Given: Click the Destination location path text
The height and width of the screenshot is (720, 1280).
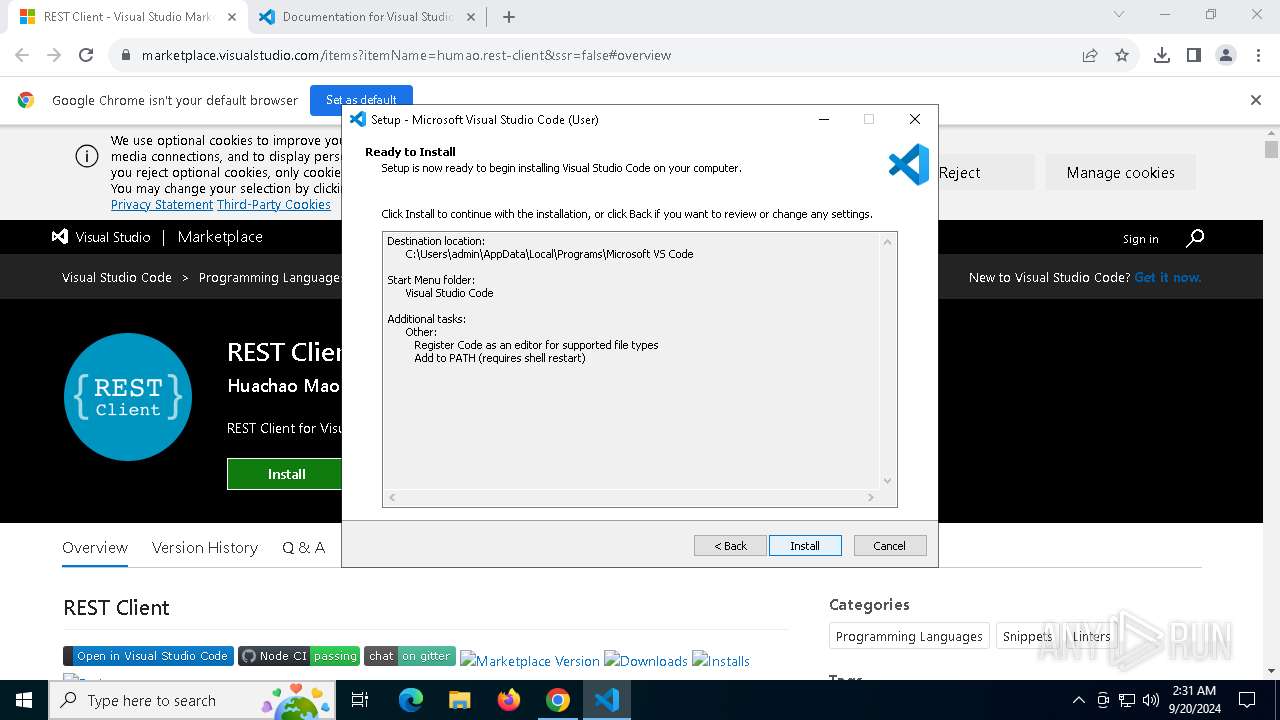Looking at the screenshot, I should 549,254.
